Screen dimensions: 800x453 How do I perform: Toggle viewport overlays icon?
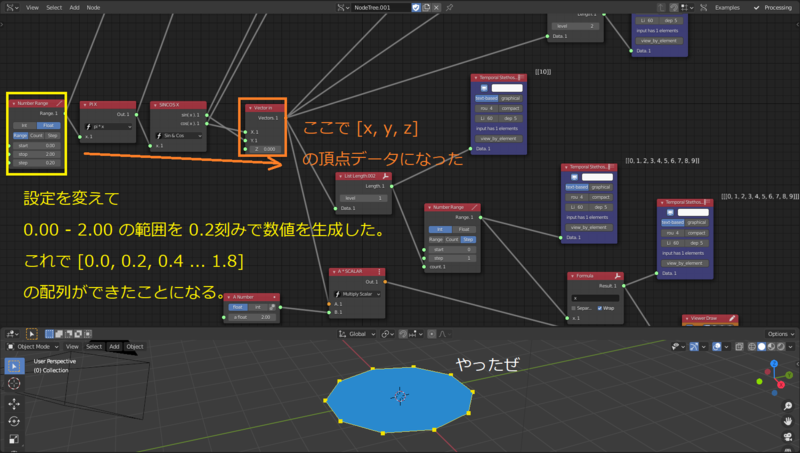tap(717, 347)
